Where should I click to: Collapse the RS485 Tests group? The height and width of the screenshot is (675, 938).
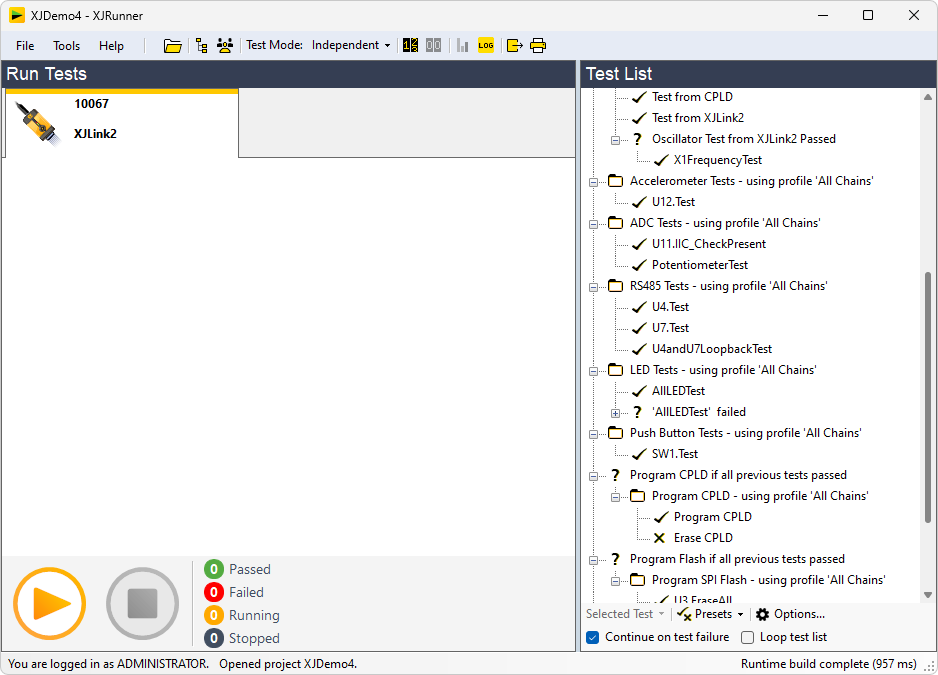(x=594, y=286)
